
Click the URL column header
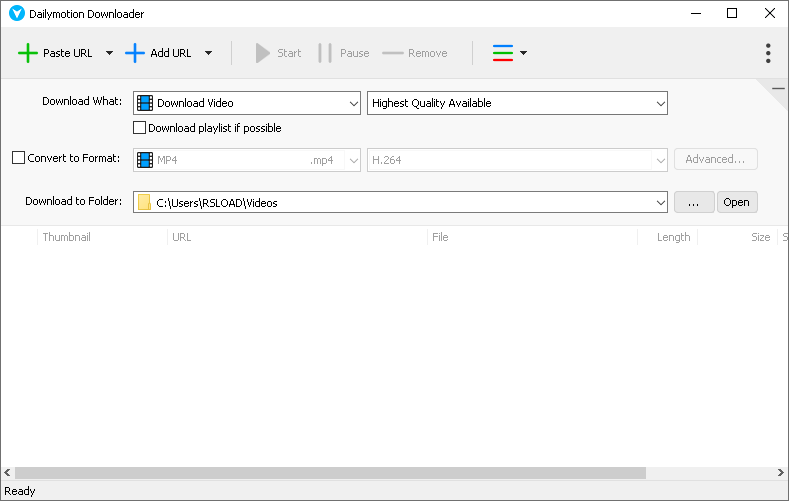click(297, 237)
